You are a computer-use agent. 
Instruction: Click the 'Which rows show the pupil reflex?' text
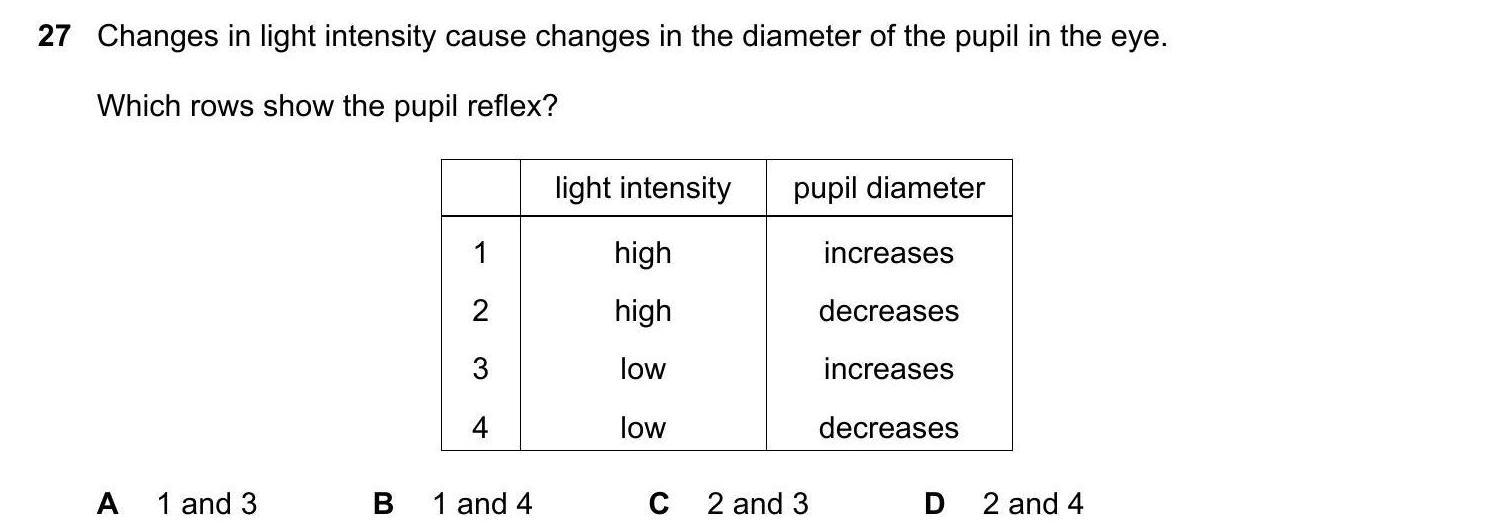(x=326, y=105)
